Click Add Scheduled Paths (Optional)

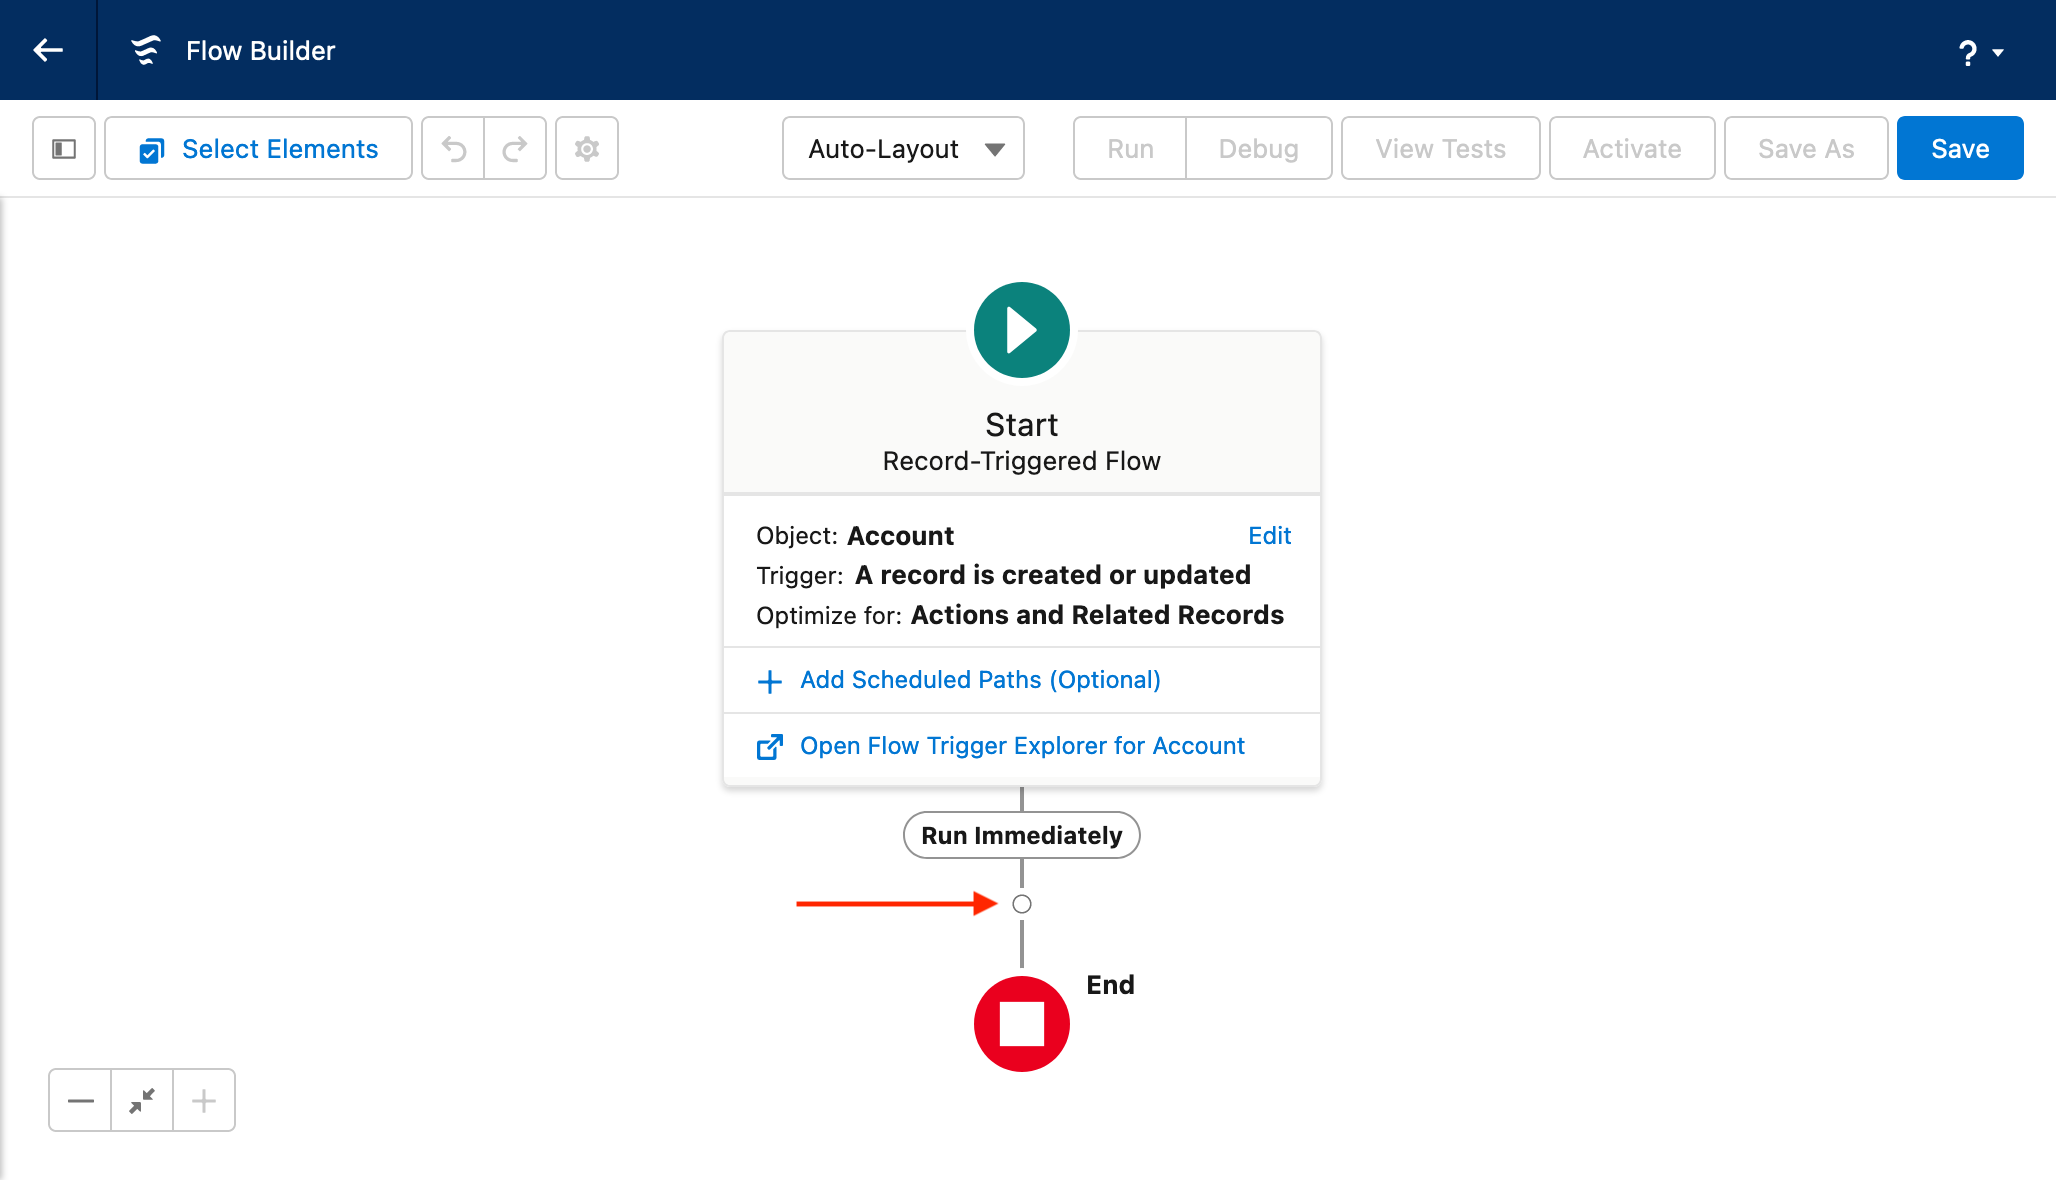point(980,680)
